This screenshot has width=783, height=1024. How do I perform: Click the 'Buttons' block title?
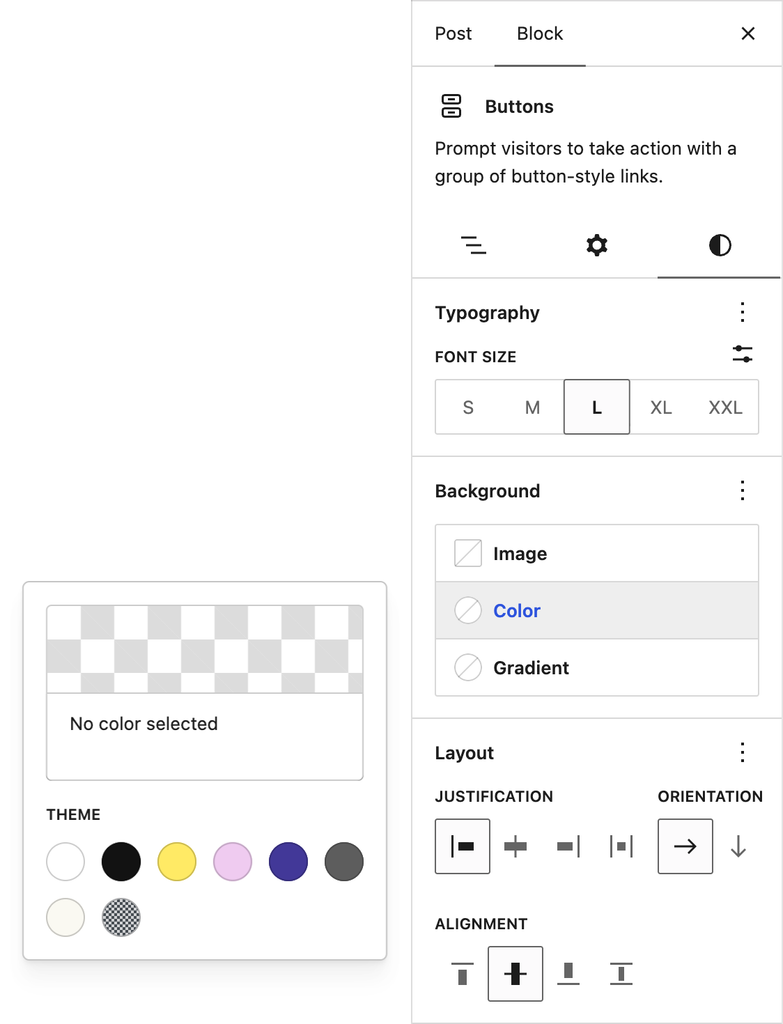point(519,106)
